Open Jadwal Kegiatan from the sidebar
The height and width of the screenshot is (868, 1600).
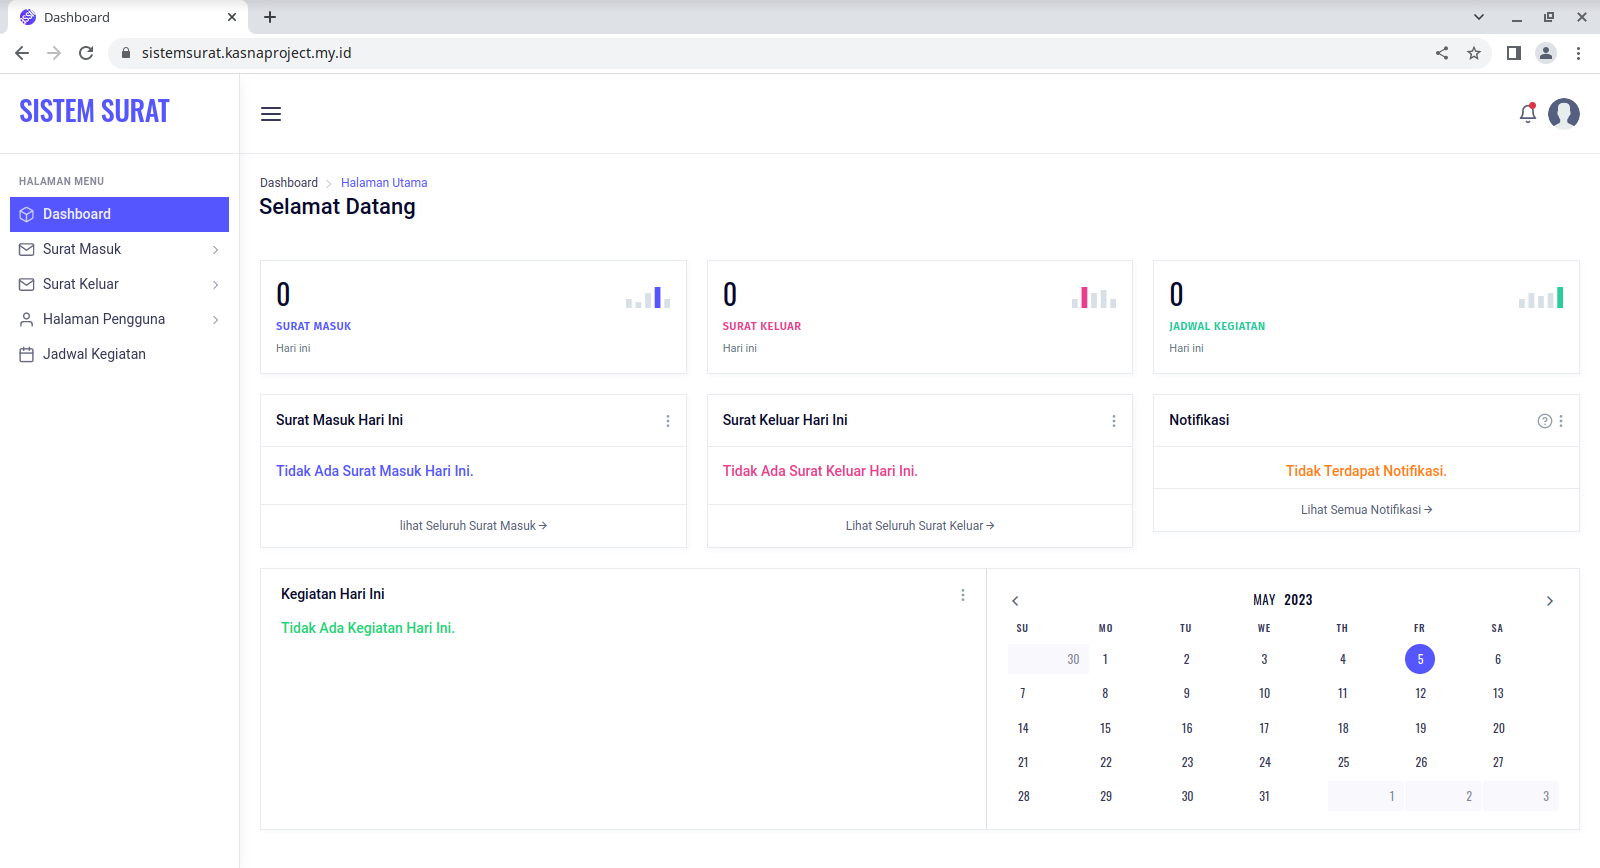pos(94,354)
